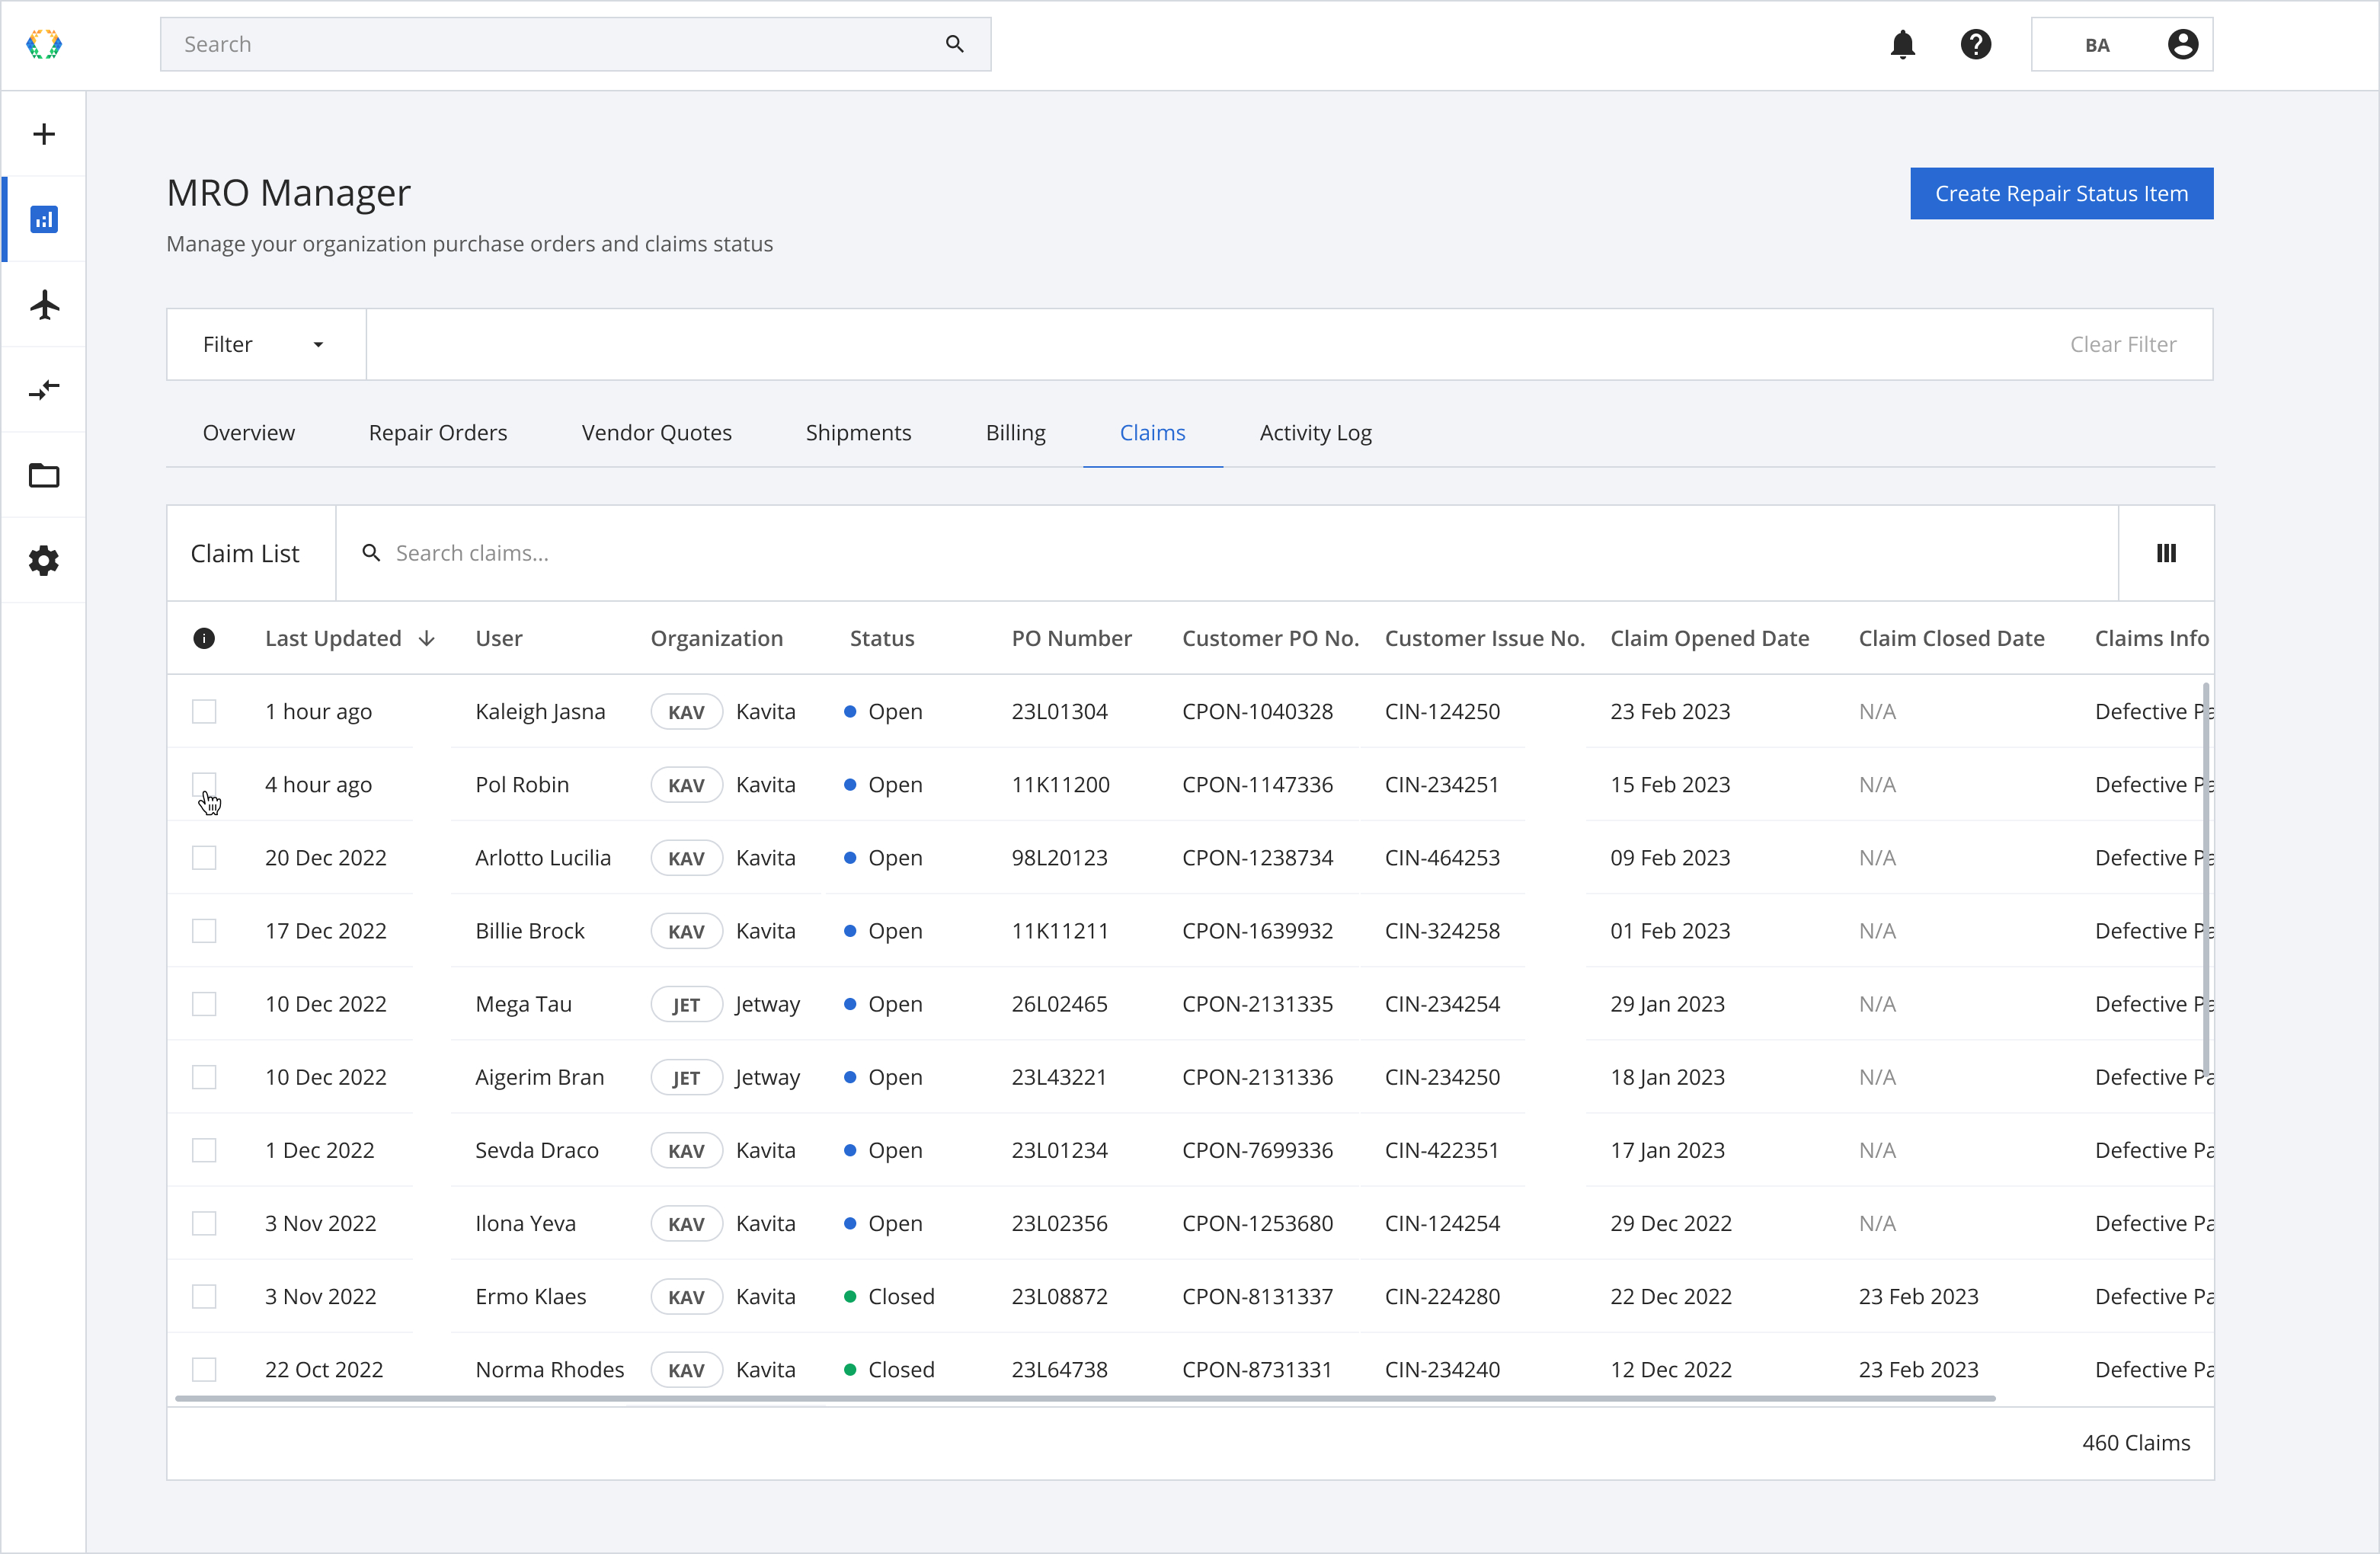2380x1554 pixels.
Task: Click the KAV badge for Kaleigh Jasna
Action: (x=686, y=712)
